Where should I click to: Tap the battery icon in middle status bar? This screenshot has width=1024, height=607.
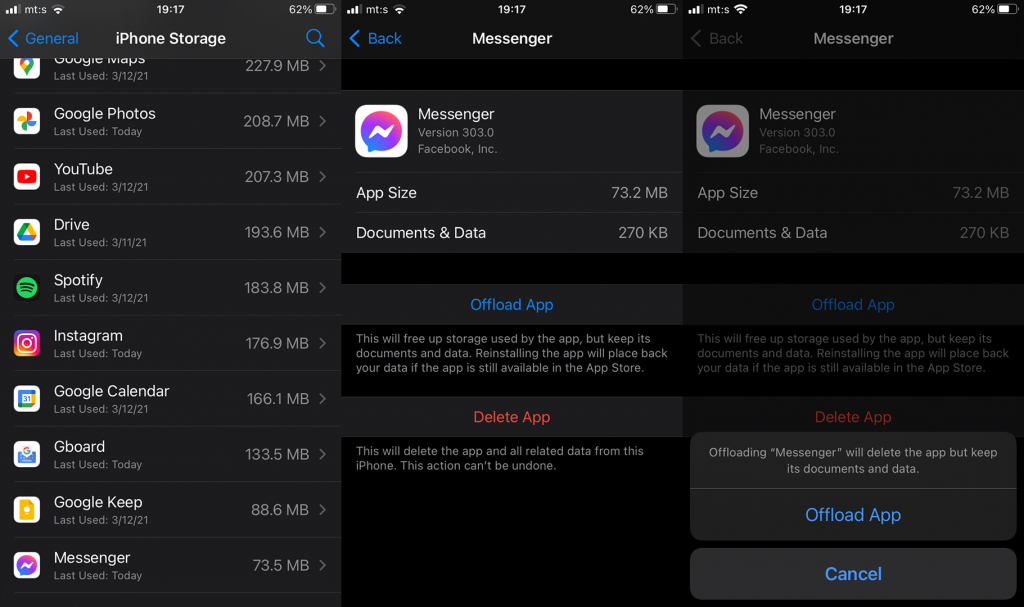pyautogui.click(x=667, y=9)
